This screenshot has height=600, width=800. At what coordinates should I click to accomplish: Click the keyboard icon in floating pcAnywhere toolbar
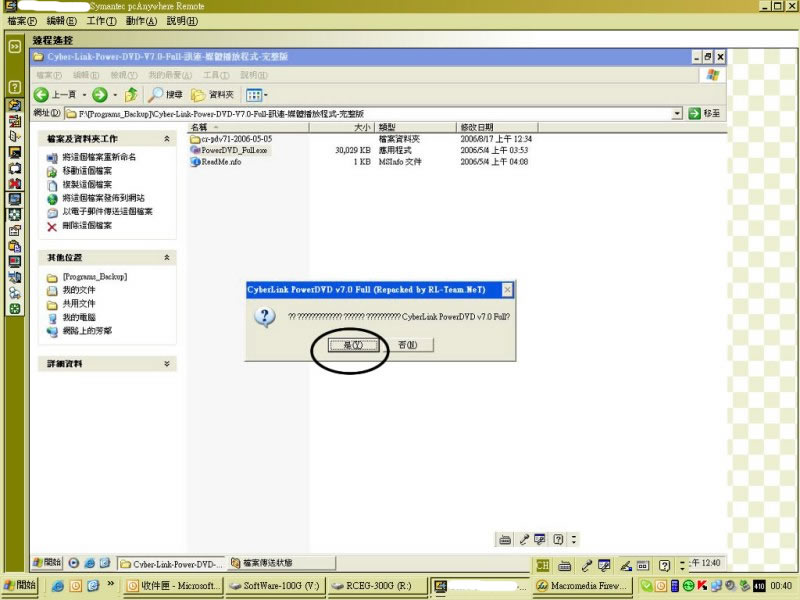(x=505, y=539)
